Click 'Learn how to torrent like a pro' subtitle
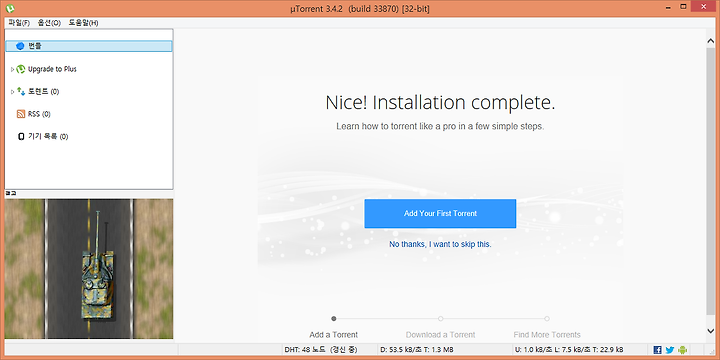Image resolution: width=720 pixels, height=360 pixels. click(x=440, y=126)
